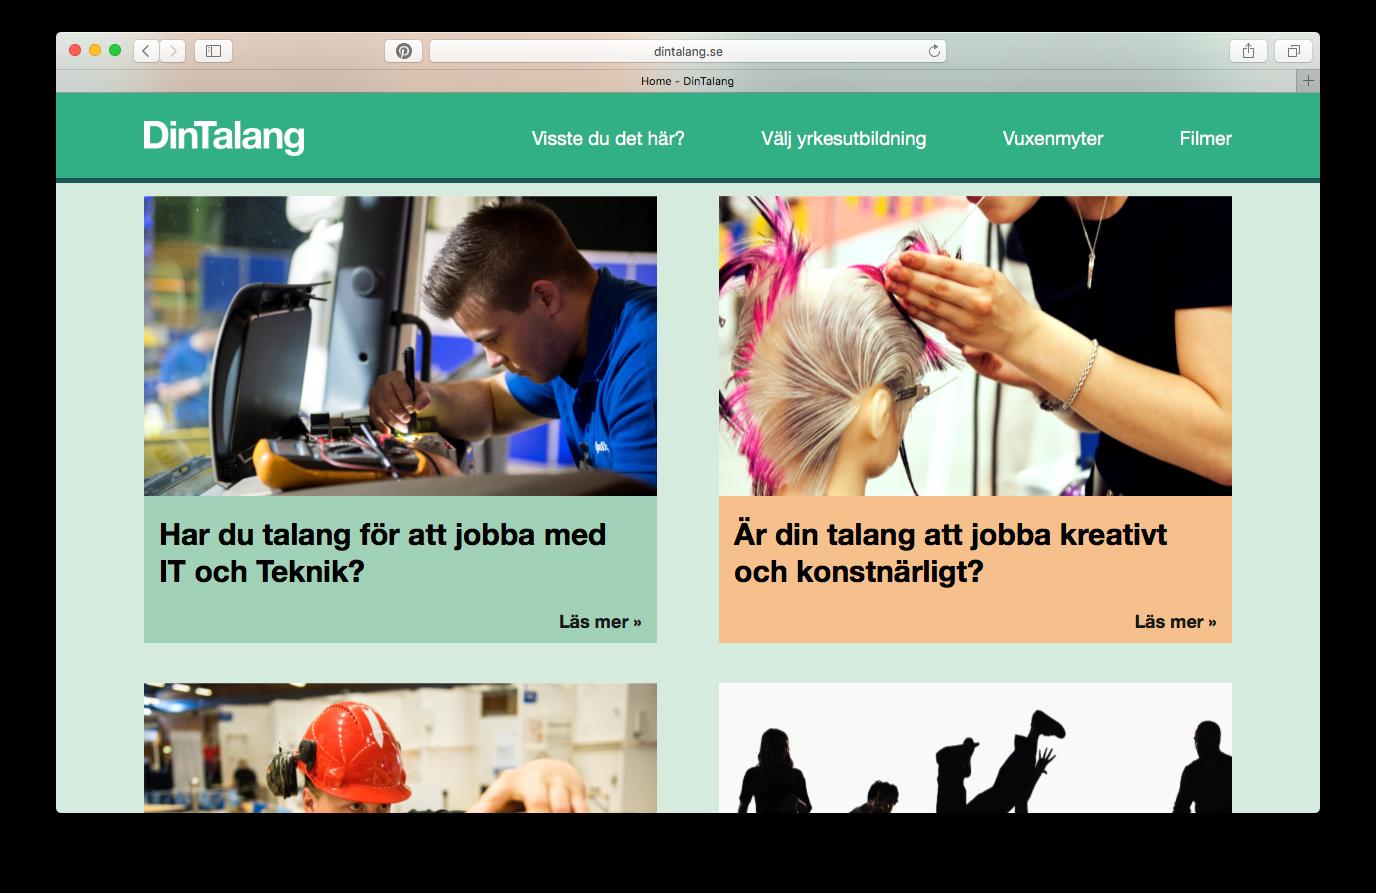The image size is (1376, 893).
Task: Open the Share button in the toolbar
Action: coord(1248,51)
